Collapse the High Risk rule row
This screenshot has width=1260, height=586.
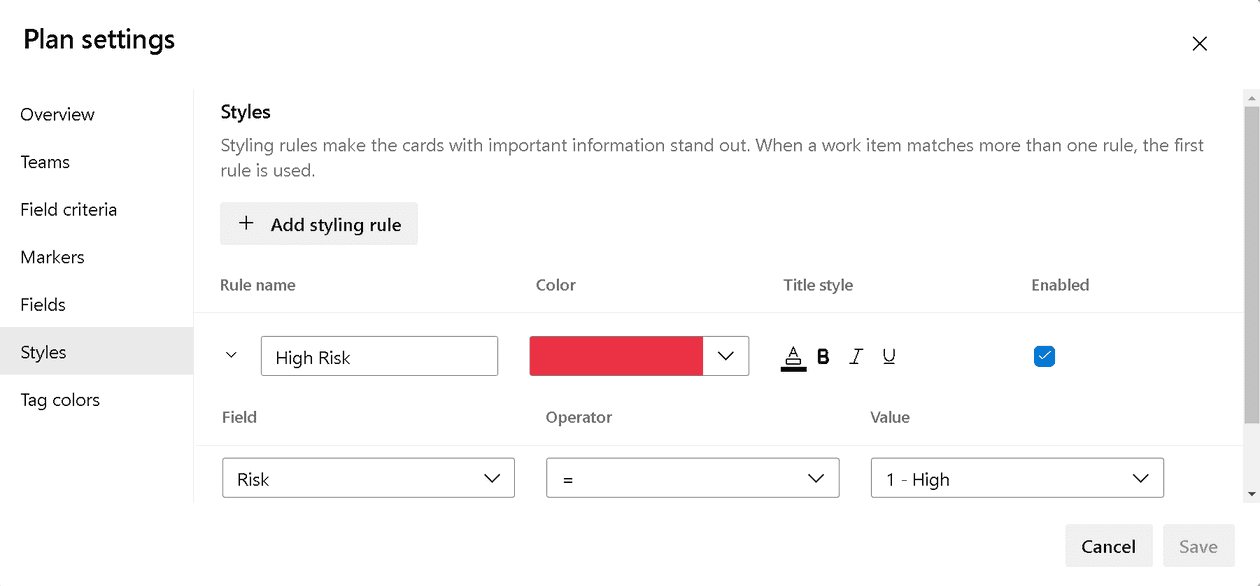click(231, 355)
